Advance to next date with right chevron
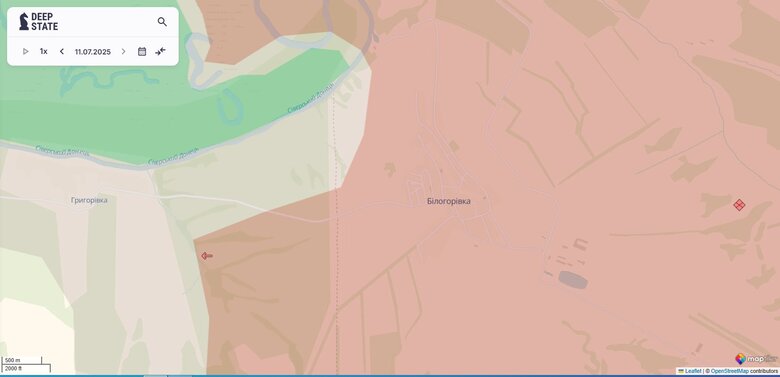 point(123,51)
